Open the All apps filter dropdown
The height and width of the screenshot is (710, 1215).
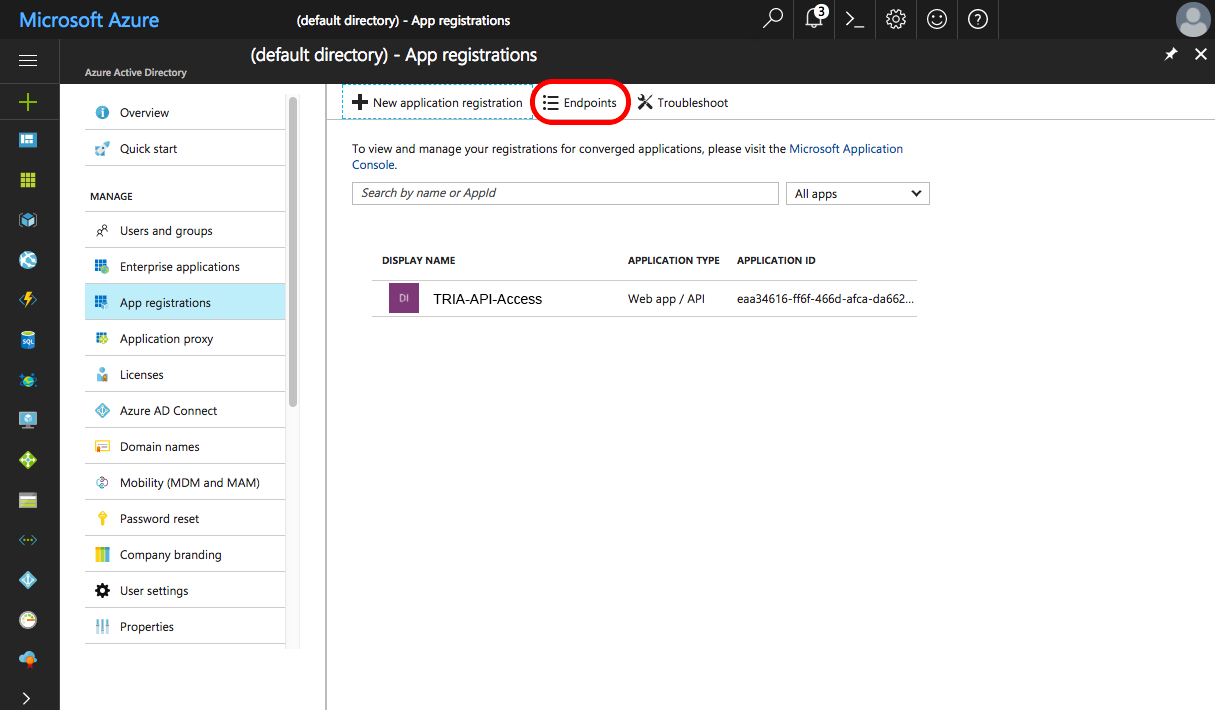[858, 194]
